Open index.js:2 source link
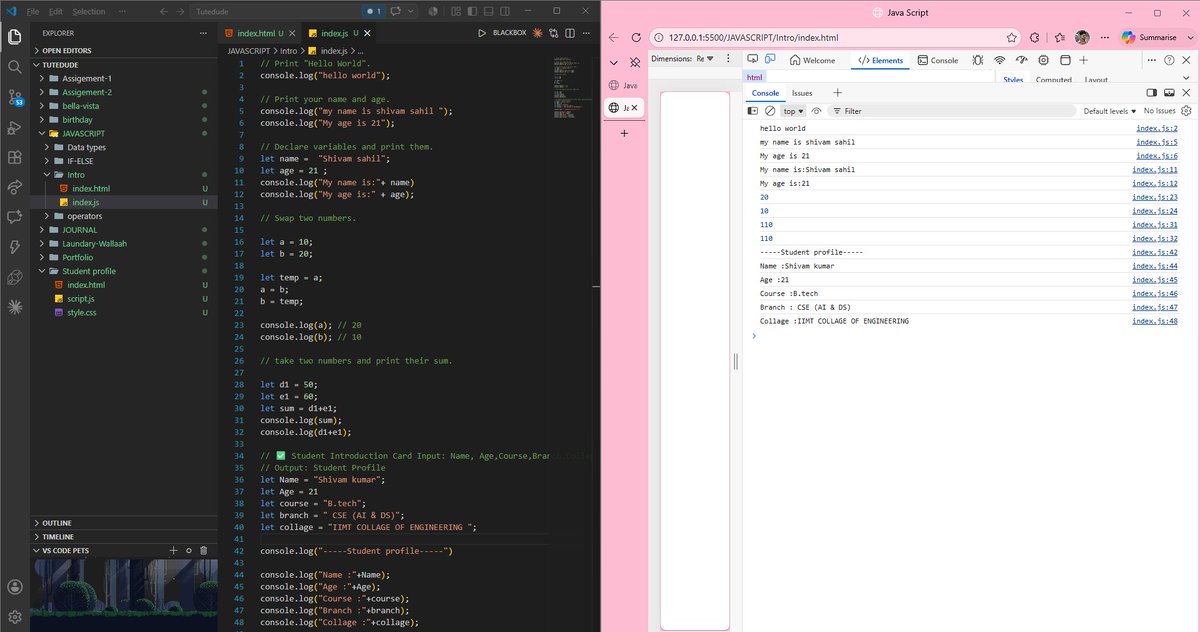 tap(1156, 128)
